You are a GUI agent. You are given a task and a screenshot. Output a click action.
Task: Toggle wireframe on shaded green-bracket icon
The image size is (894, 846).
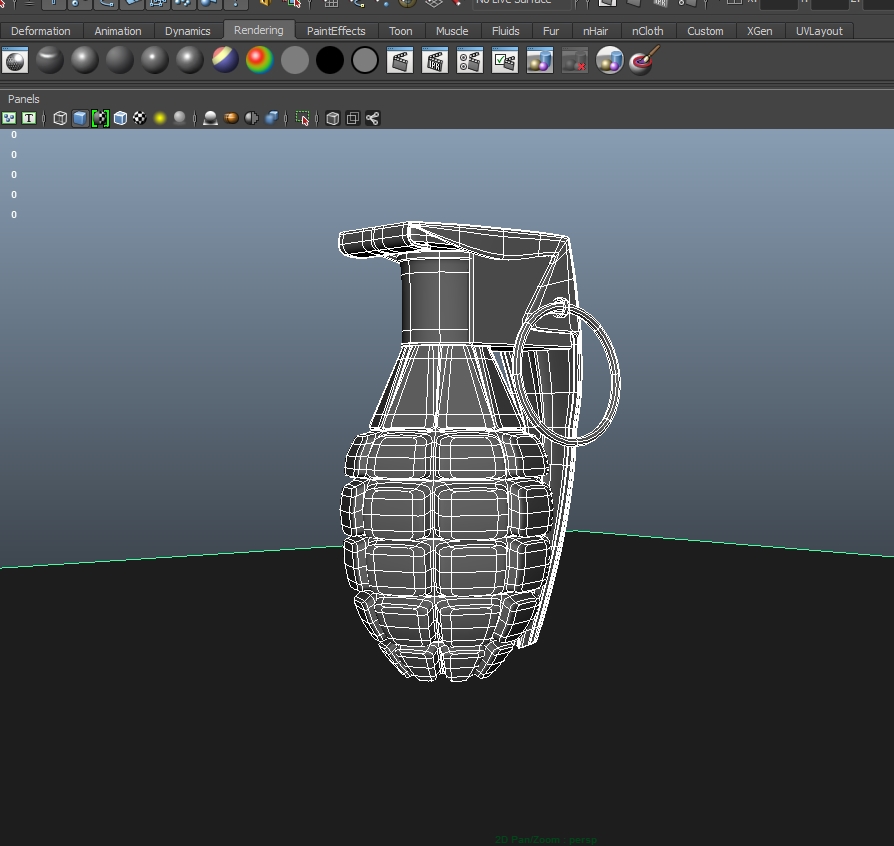pos(100,118)
